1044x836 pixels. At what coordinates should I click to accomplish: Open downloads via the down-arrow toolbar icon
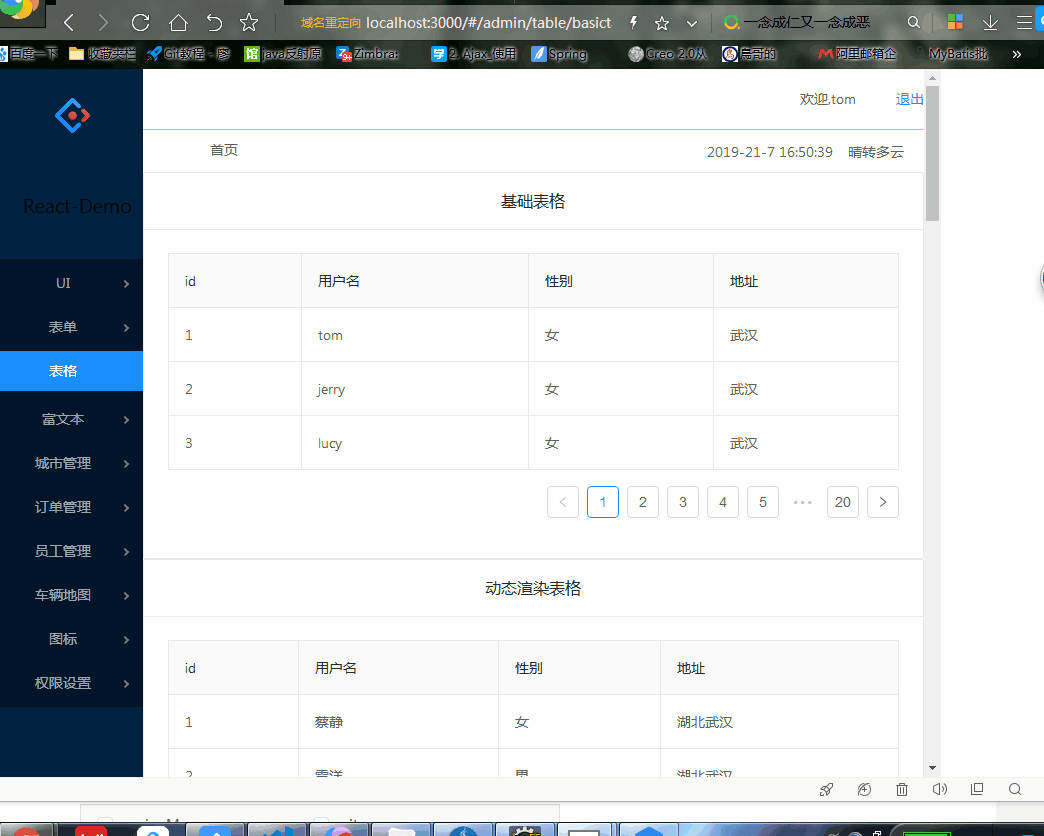tap(990, 21)
